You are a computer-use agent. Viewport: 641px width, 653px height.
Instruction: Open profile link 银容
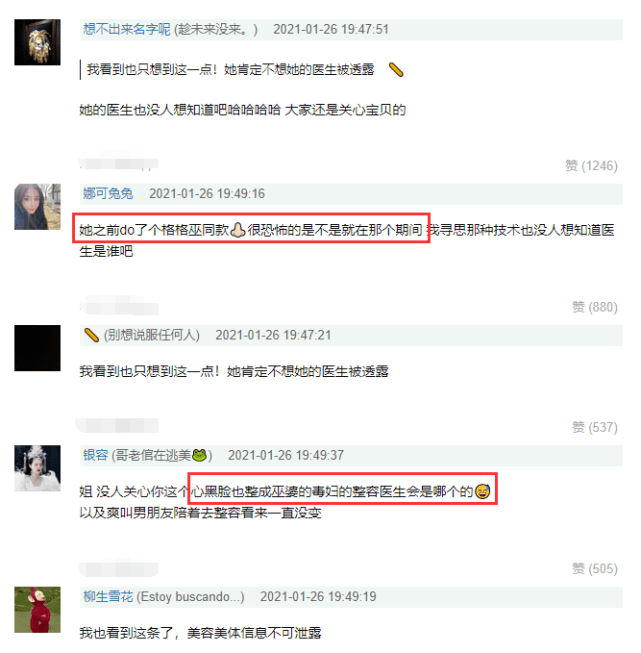coord(95,455)
